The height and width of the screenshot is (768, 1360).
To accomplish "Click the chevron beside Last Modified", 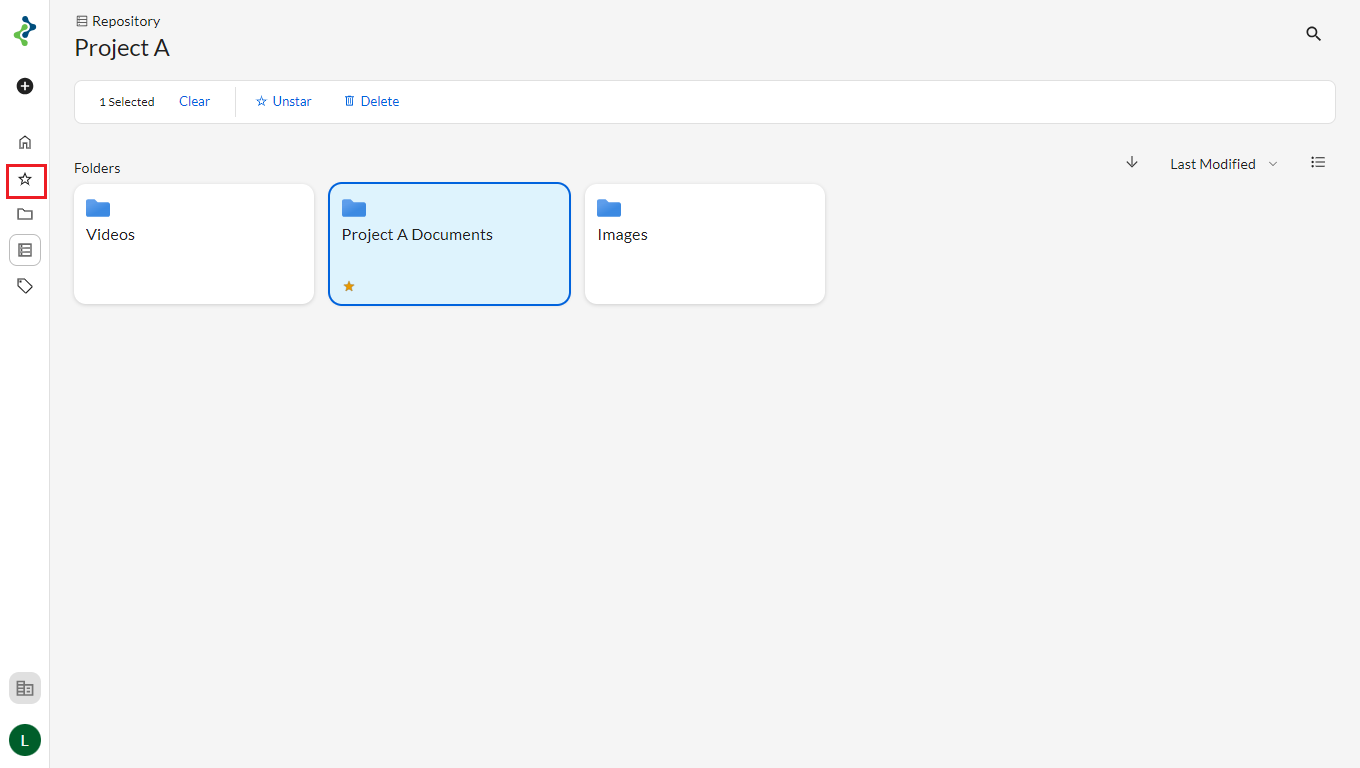I will point(1273,164).
